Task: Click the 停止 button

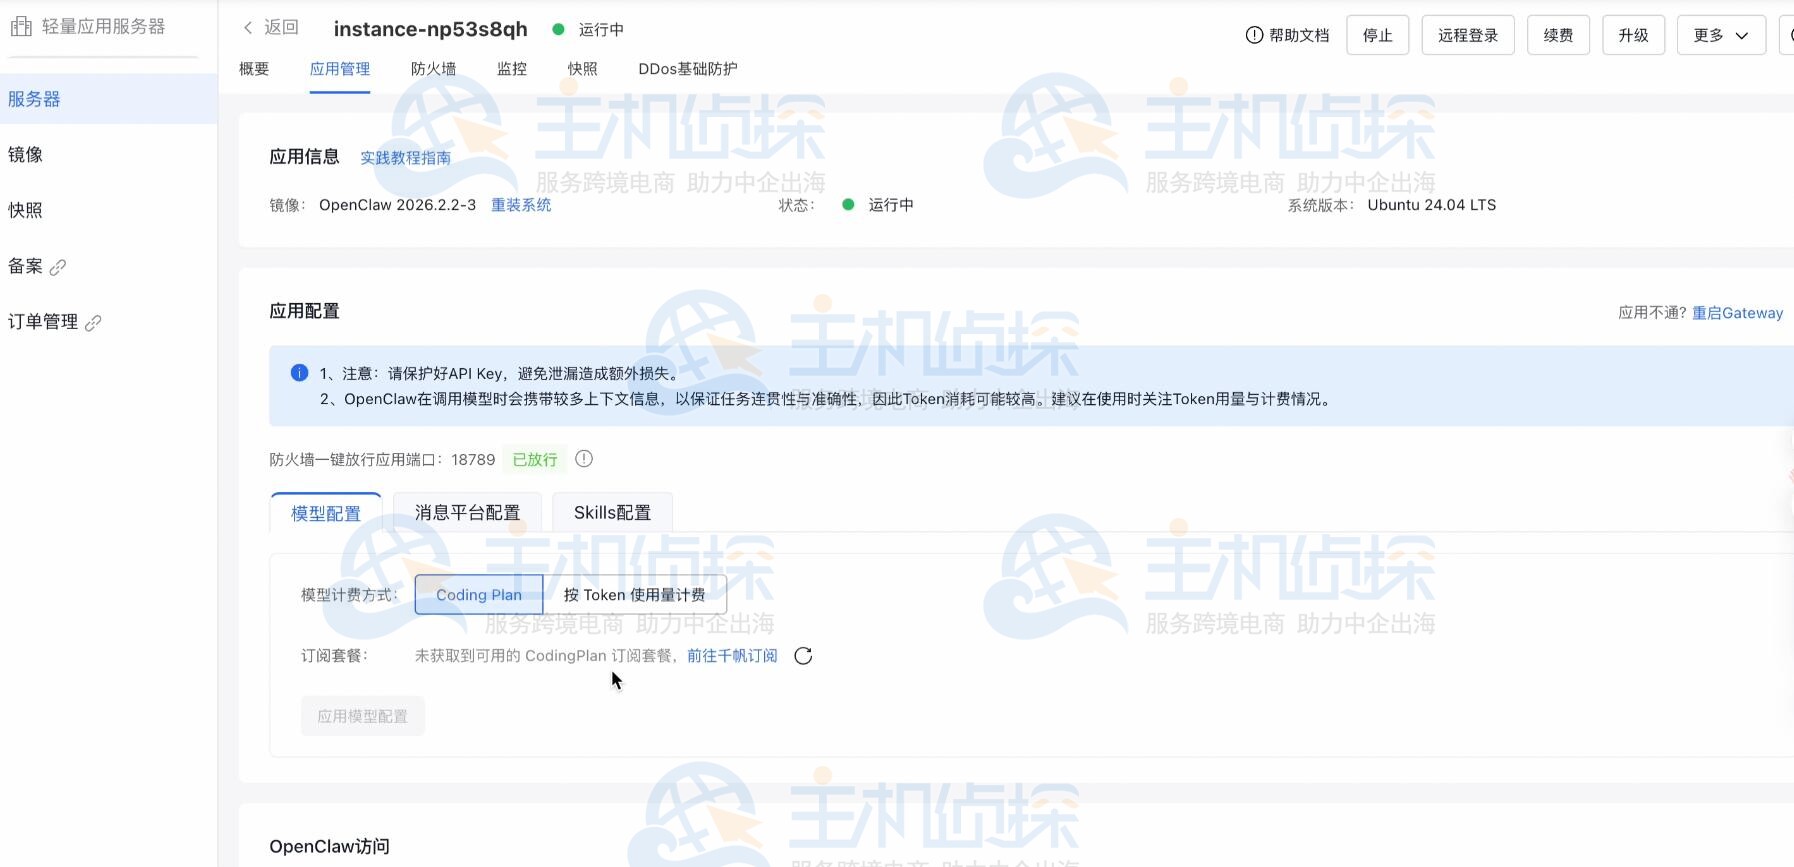Action: coord(1378,35)
